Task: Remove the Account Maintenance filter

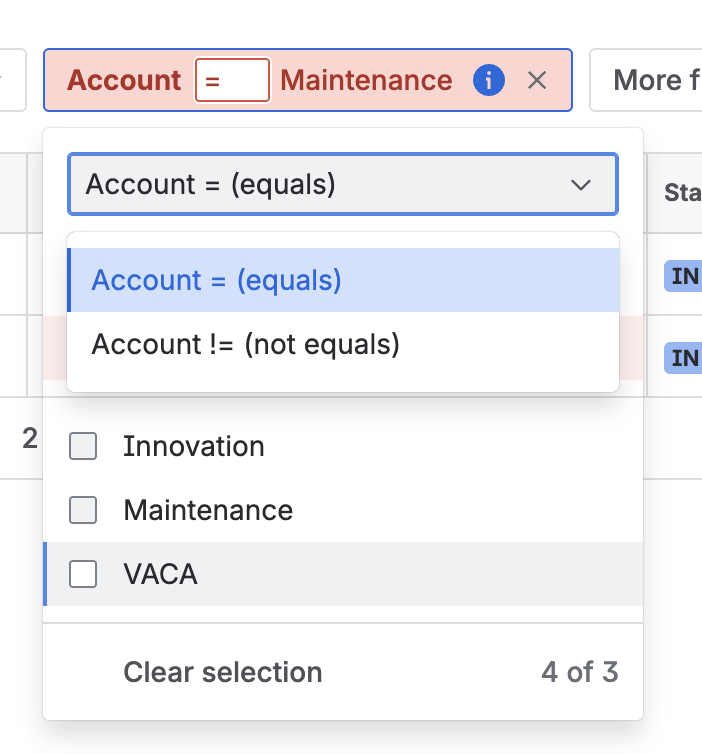Action: coord(537,80)
